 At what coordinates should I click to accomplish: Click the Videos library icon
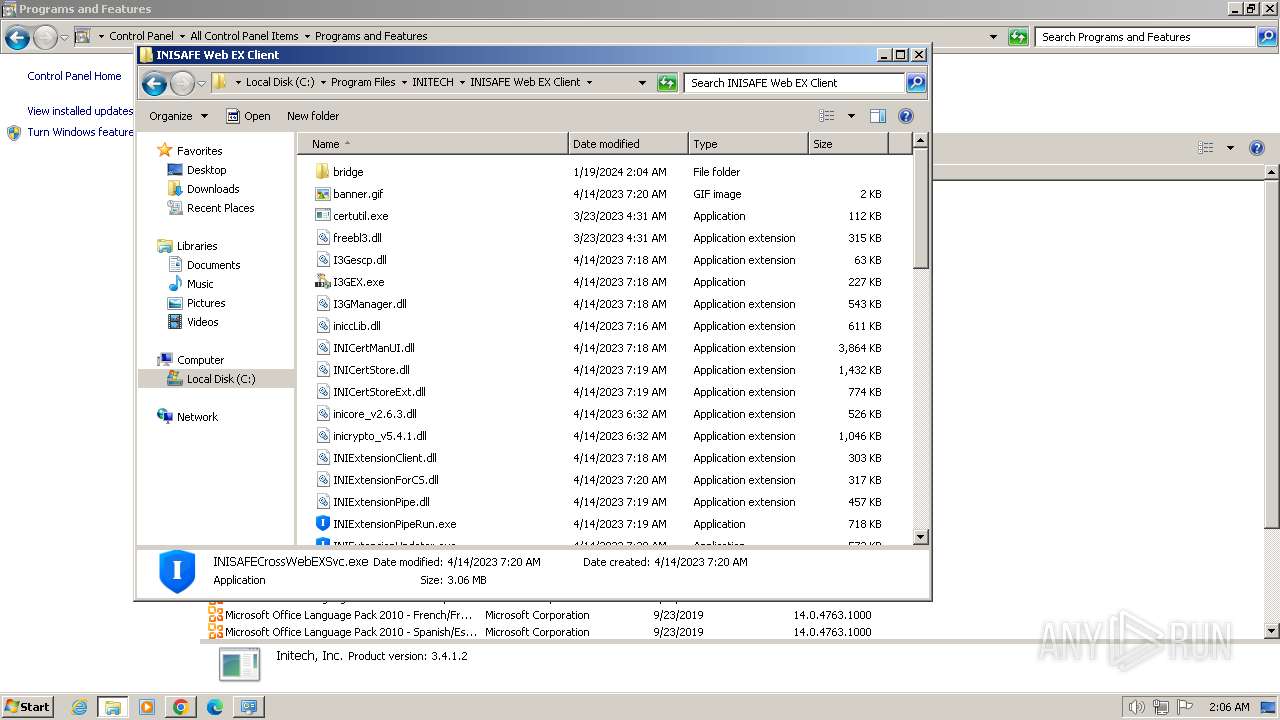click(175, 322)
